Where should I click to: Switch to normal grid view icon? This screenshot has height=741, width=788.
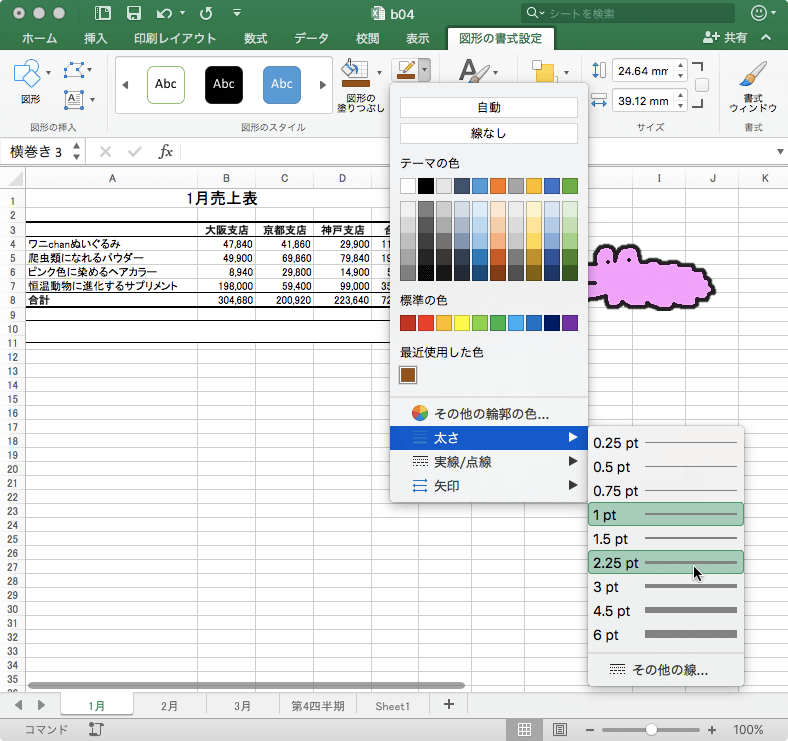524,729
